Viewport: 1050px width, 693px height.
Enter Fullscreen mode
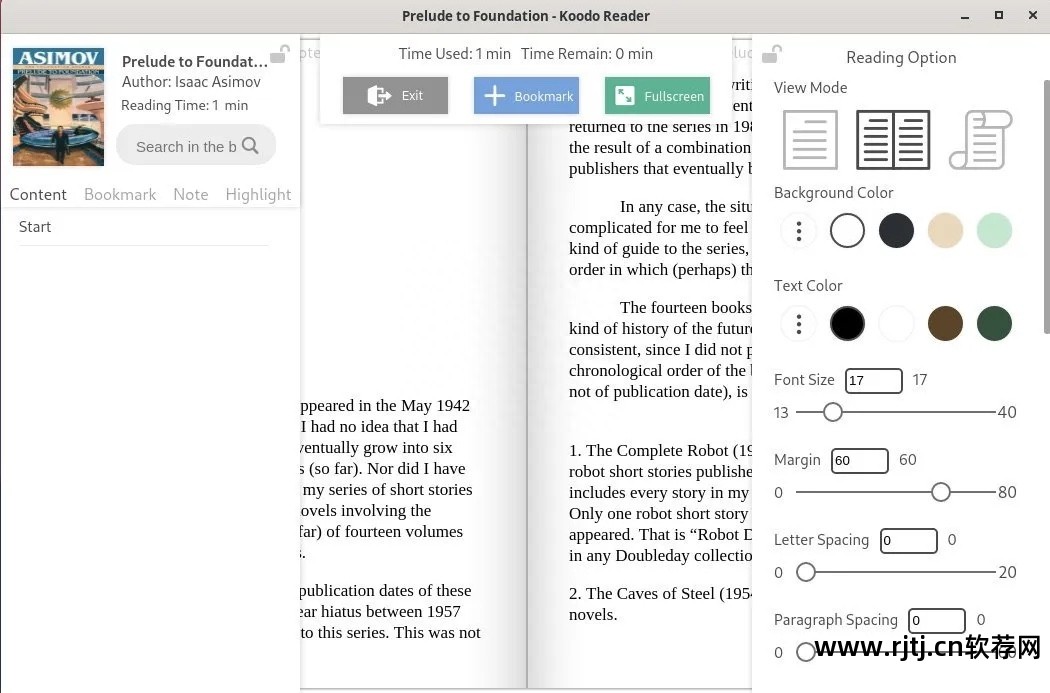click(x=658, y=96)
